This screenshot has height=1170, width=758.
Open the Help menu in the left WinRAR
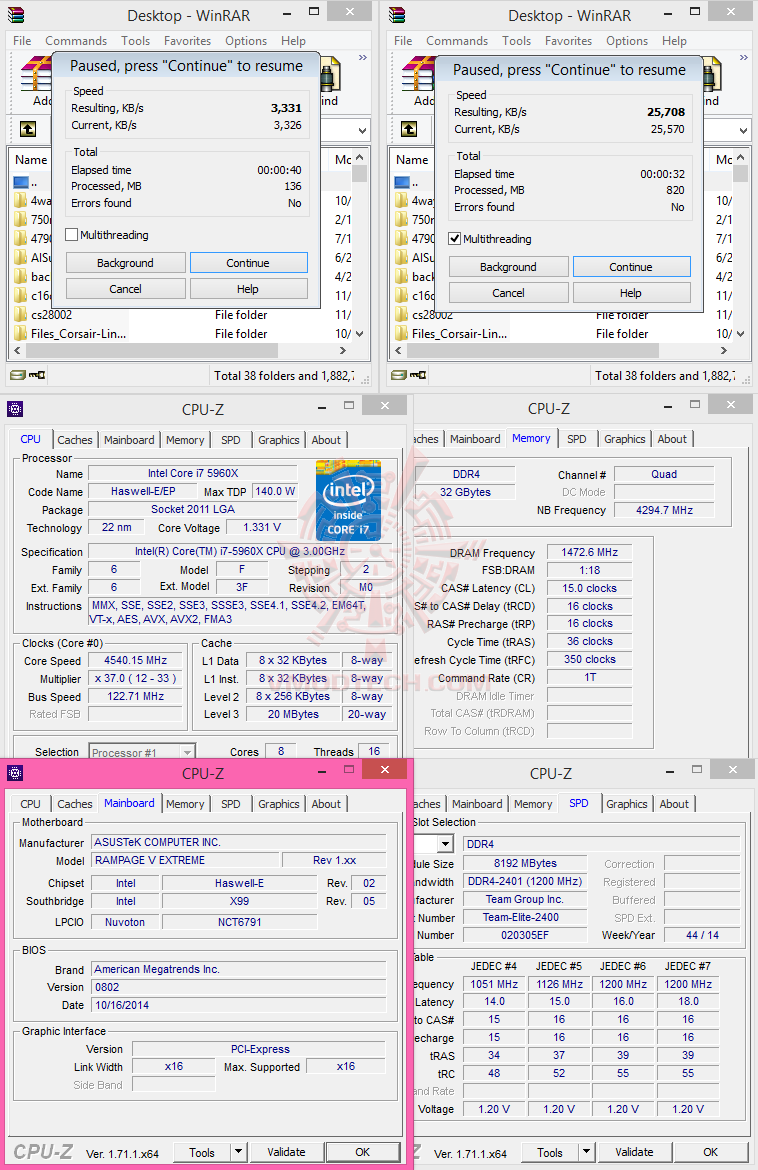click(x=293, y=41)
